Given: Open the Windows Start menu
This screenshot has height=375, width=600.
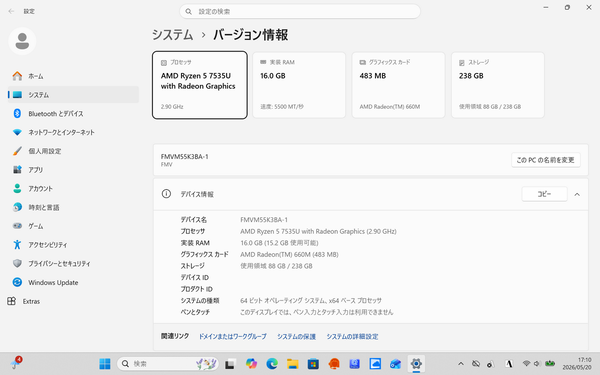Looking at the screenshot, I should point(104,364).
